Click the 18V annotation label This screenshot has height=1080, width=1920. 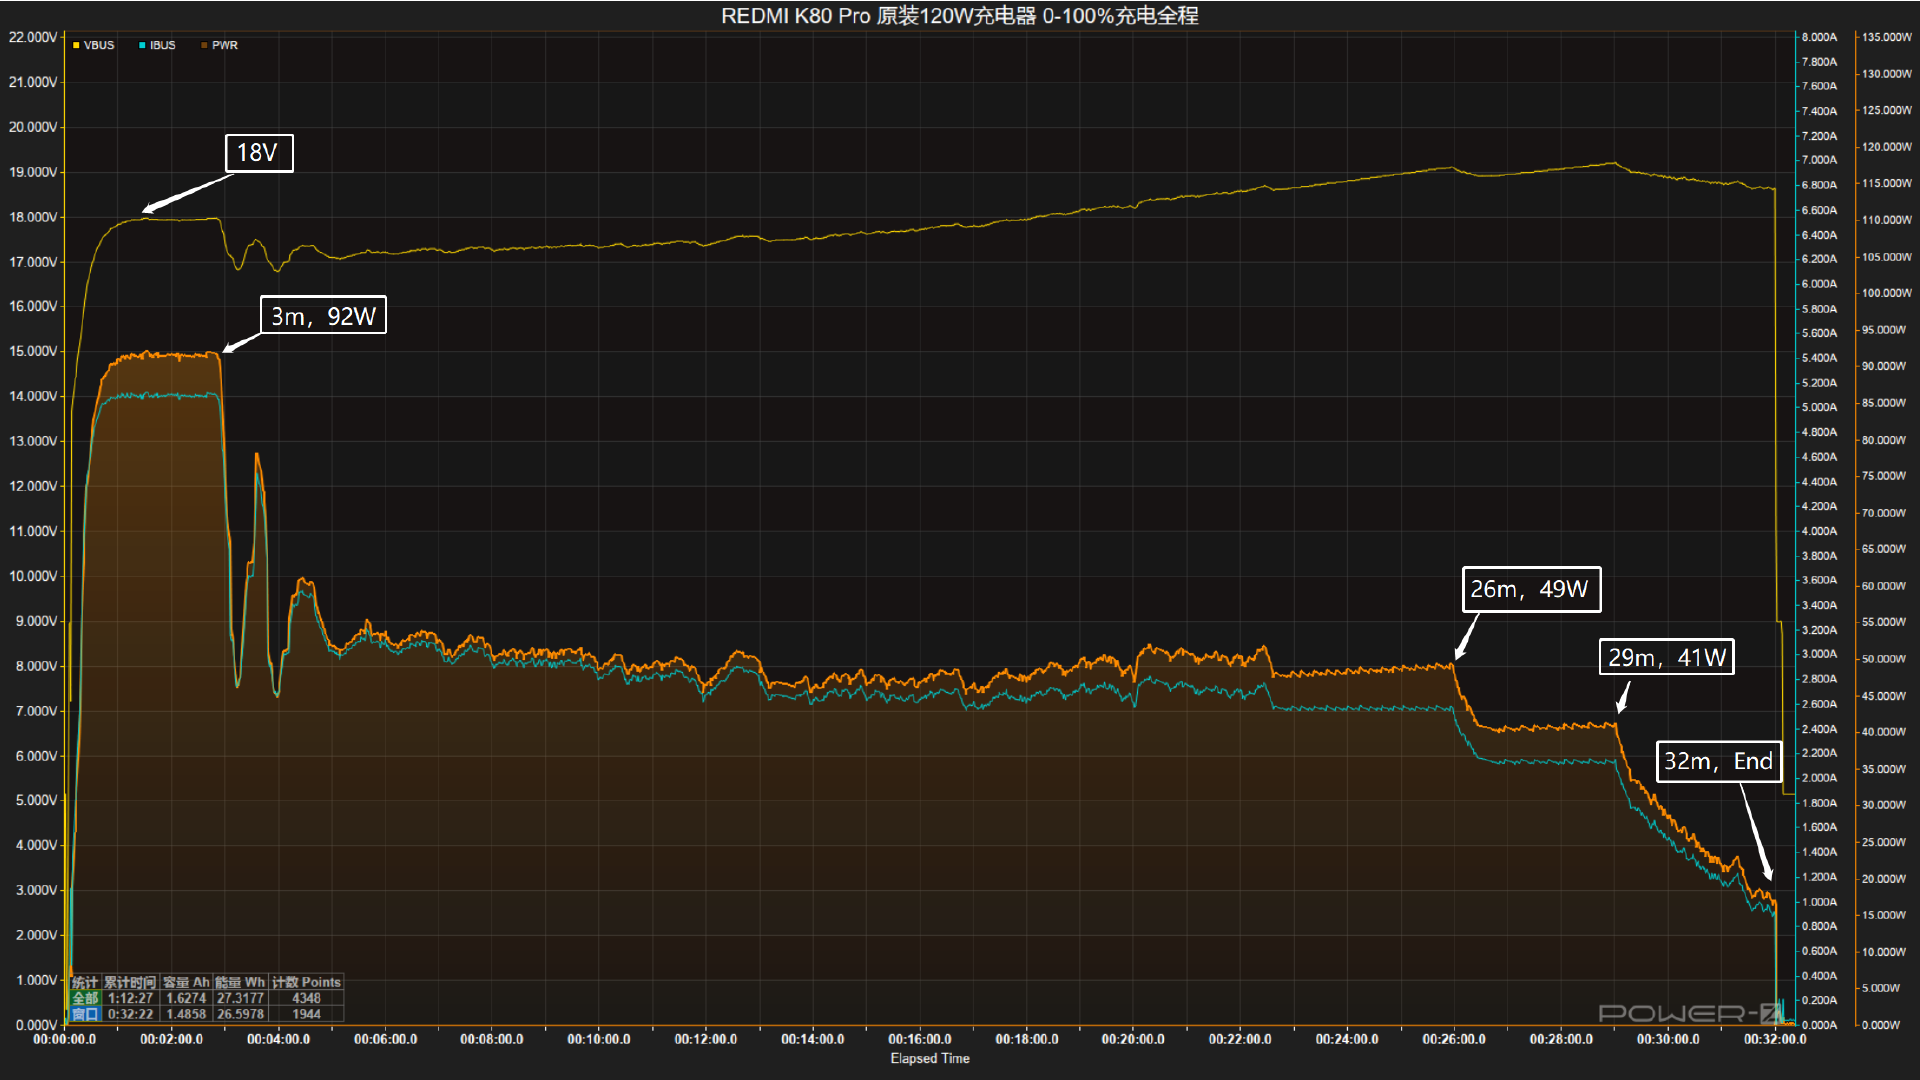click(x=258, y=153)
